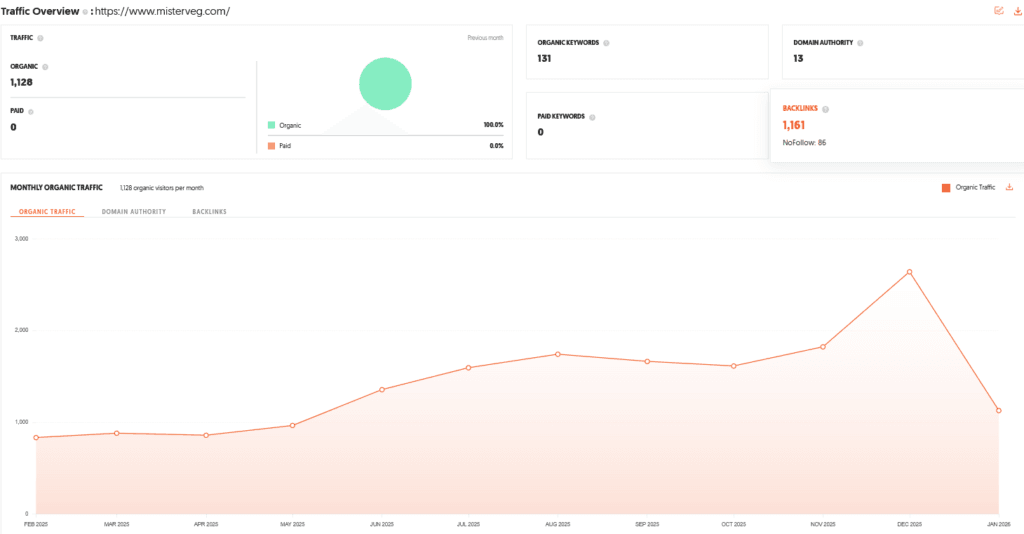The width and height of the screenshot is (1024, 534).
Task: Download the monthly organic traffic chart
Action: (1009, 187)
